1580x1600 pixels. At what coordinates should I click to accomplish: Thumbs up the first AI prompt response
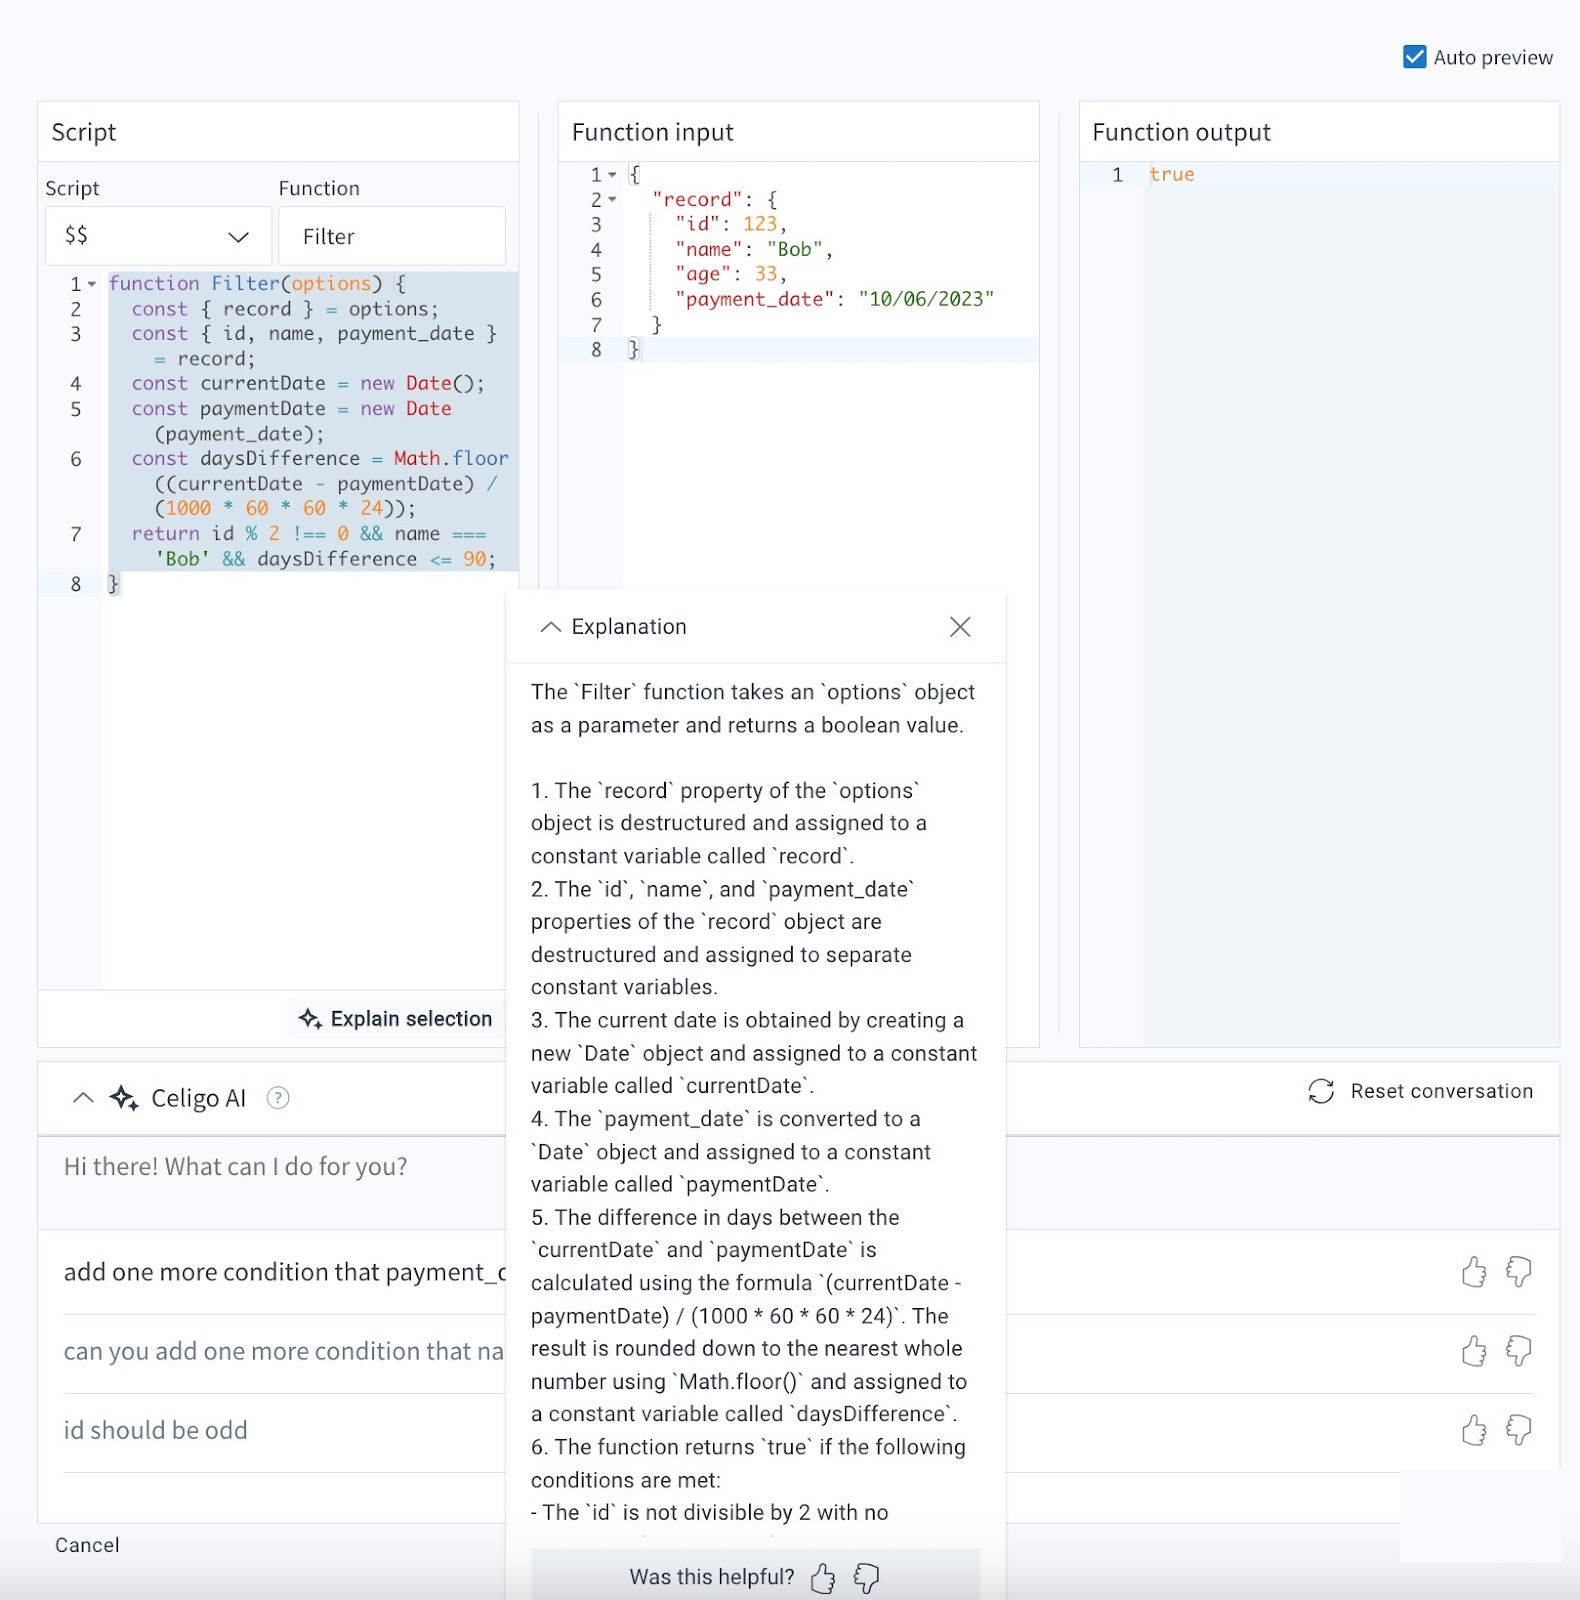point(1473,1272)
